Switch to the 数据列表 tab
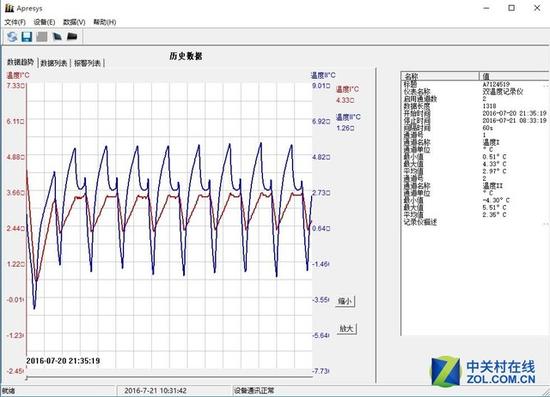This screenshot has width=550, height=397. (54, 63)
